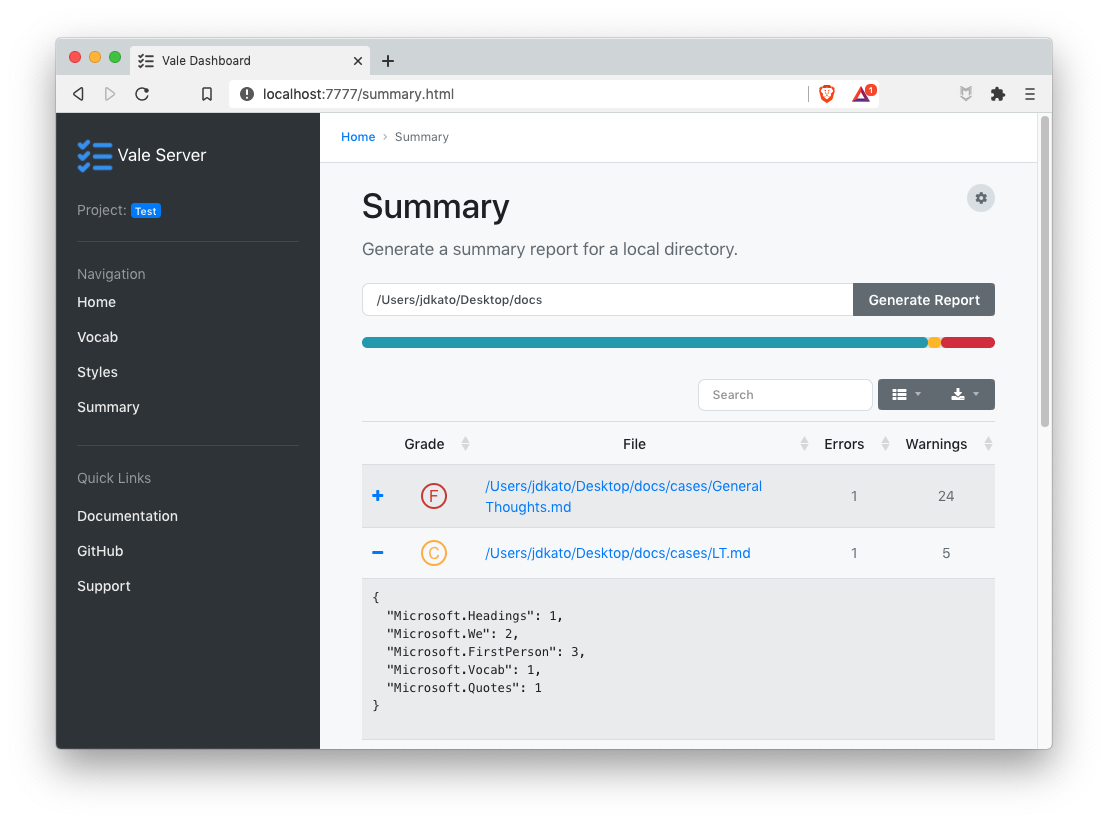Click the site info icon in address bar

tap(247, 94)
